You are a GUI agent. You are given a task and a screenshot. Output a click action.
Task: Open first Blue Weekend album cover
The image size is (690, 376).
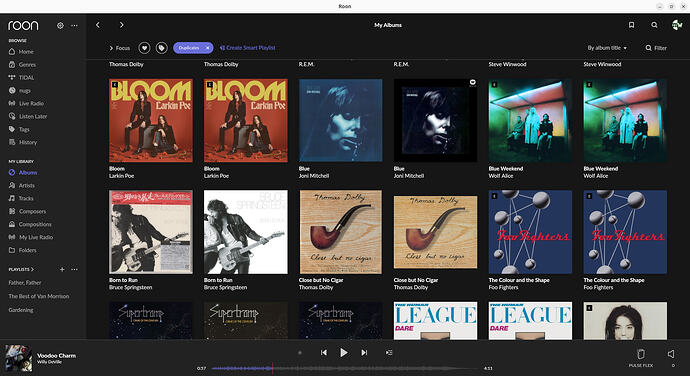pos(530,121)
